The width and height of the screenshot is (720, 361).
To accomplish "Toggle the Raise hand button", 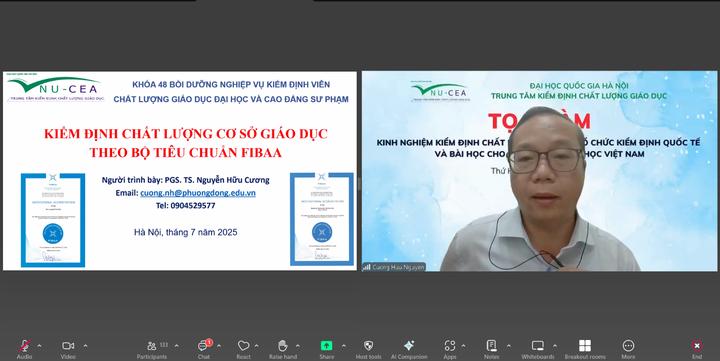I will [x=282, y=345].
